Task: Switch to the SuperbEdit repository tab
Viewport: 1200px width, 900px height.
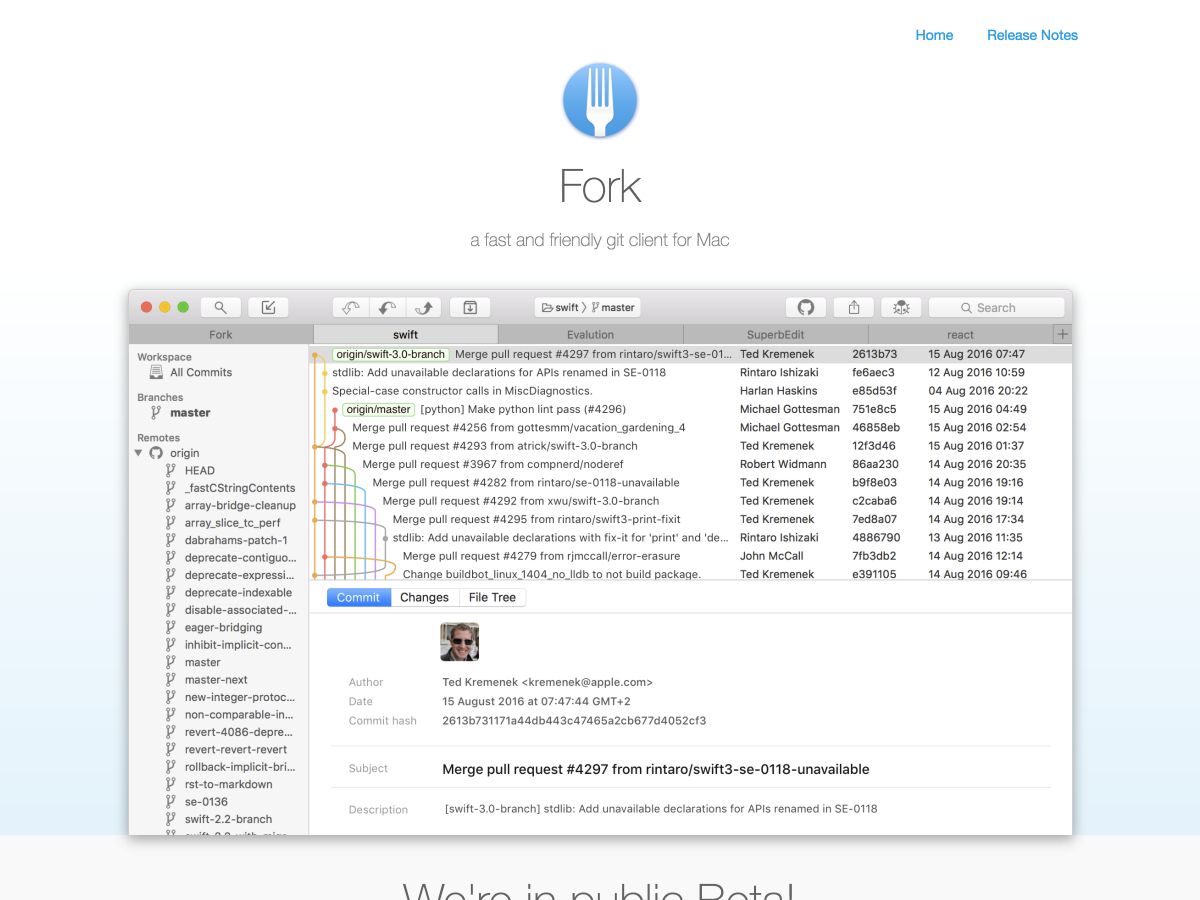Action: point(776,334)
